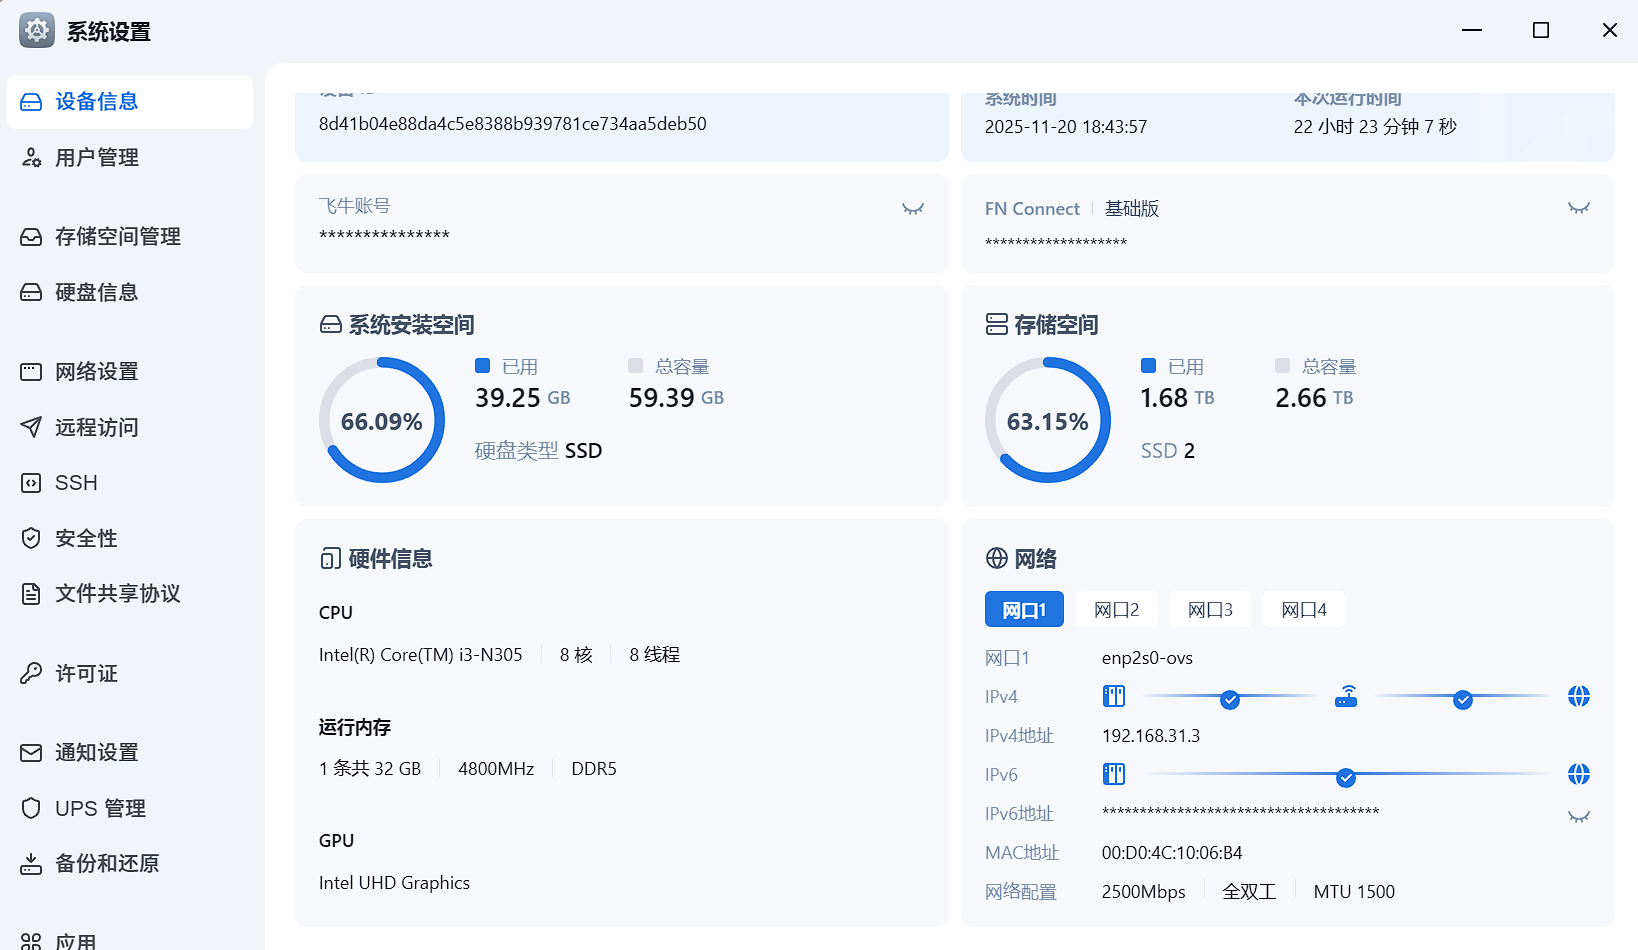Click the used 39.25 GB value
The image size is (1638, 950).
coord(523,398)
